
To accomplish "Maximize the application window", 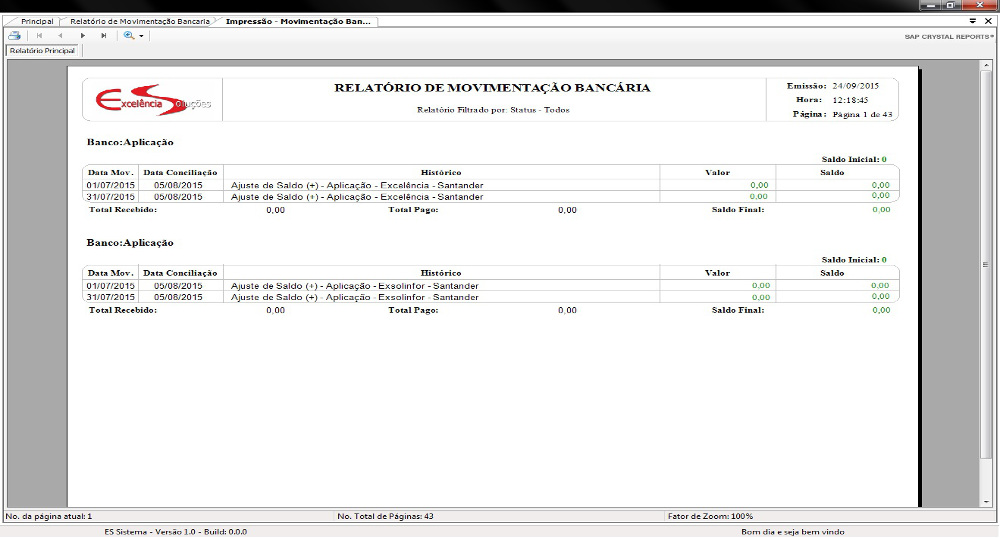I will [x=951, y=5].
